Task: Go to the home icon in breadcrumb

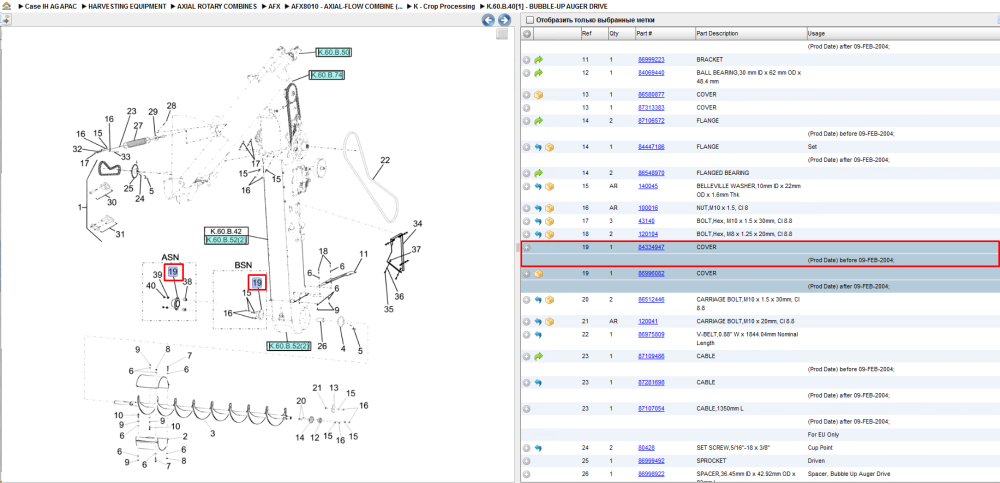Action: 6,6
